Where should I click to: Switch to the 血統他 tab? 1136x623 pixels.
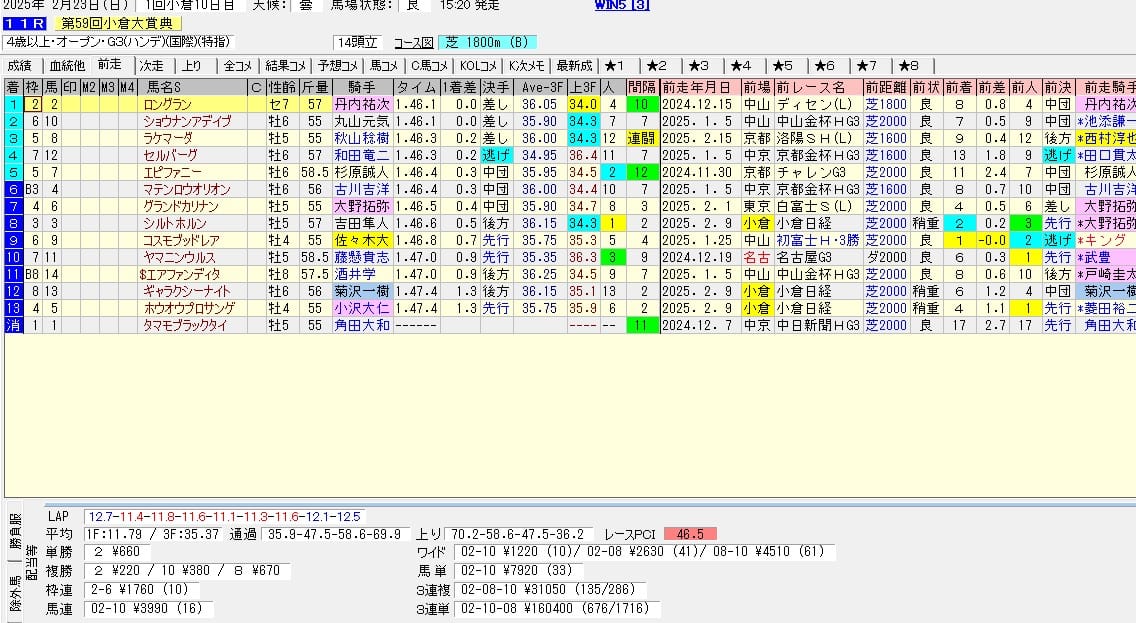[67, 66]
